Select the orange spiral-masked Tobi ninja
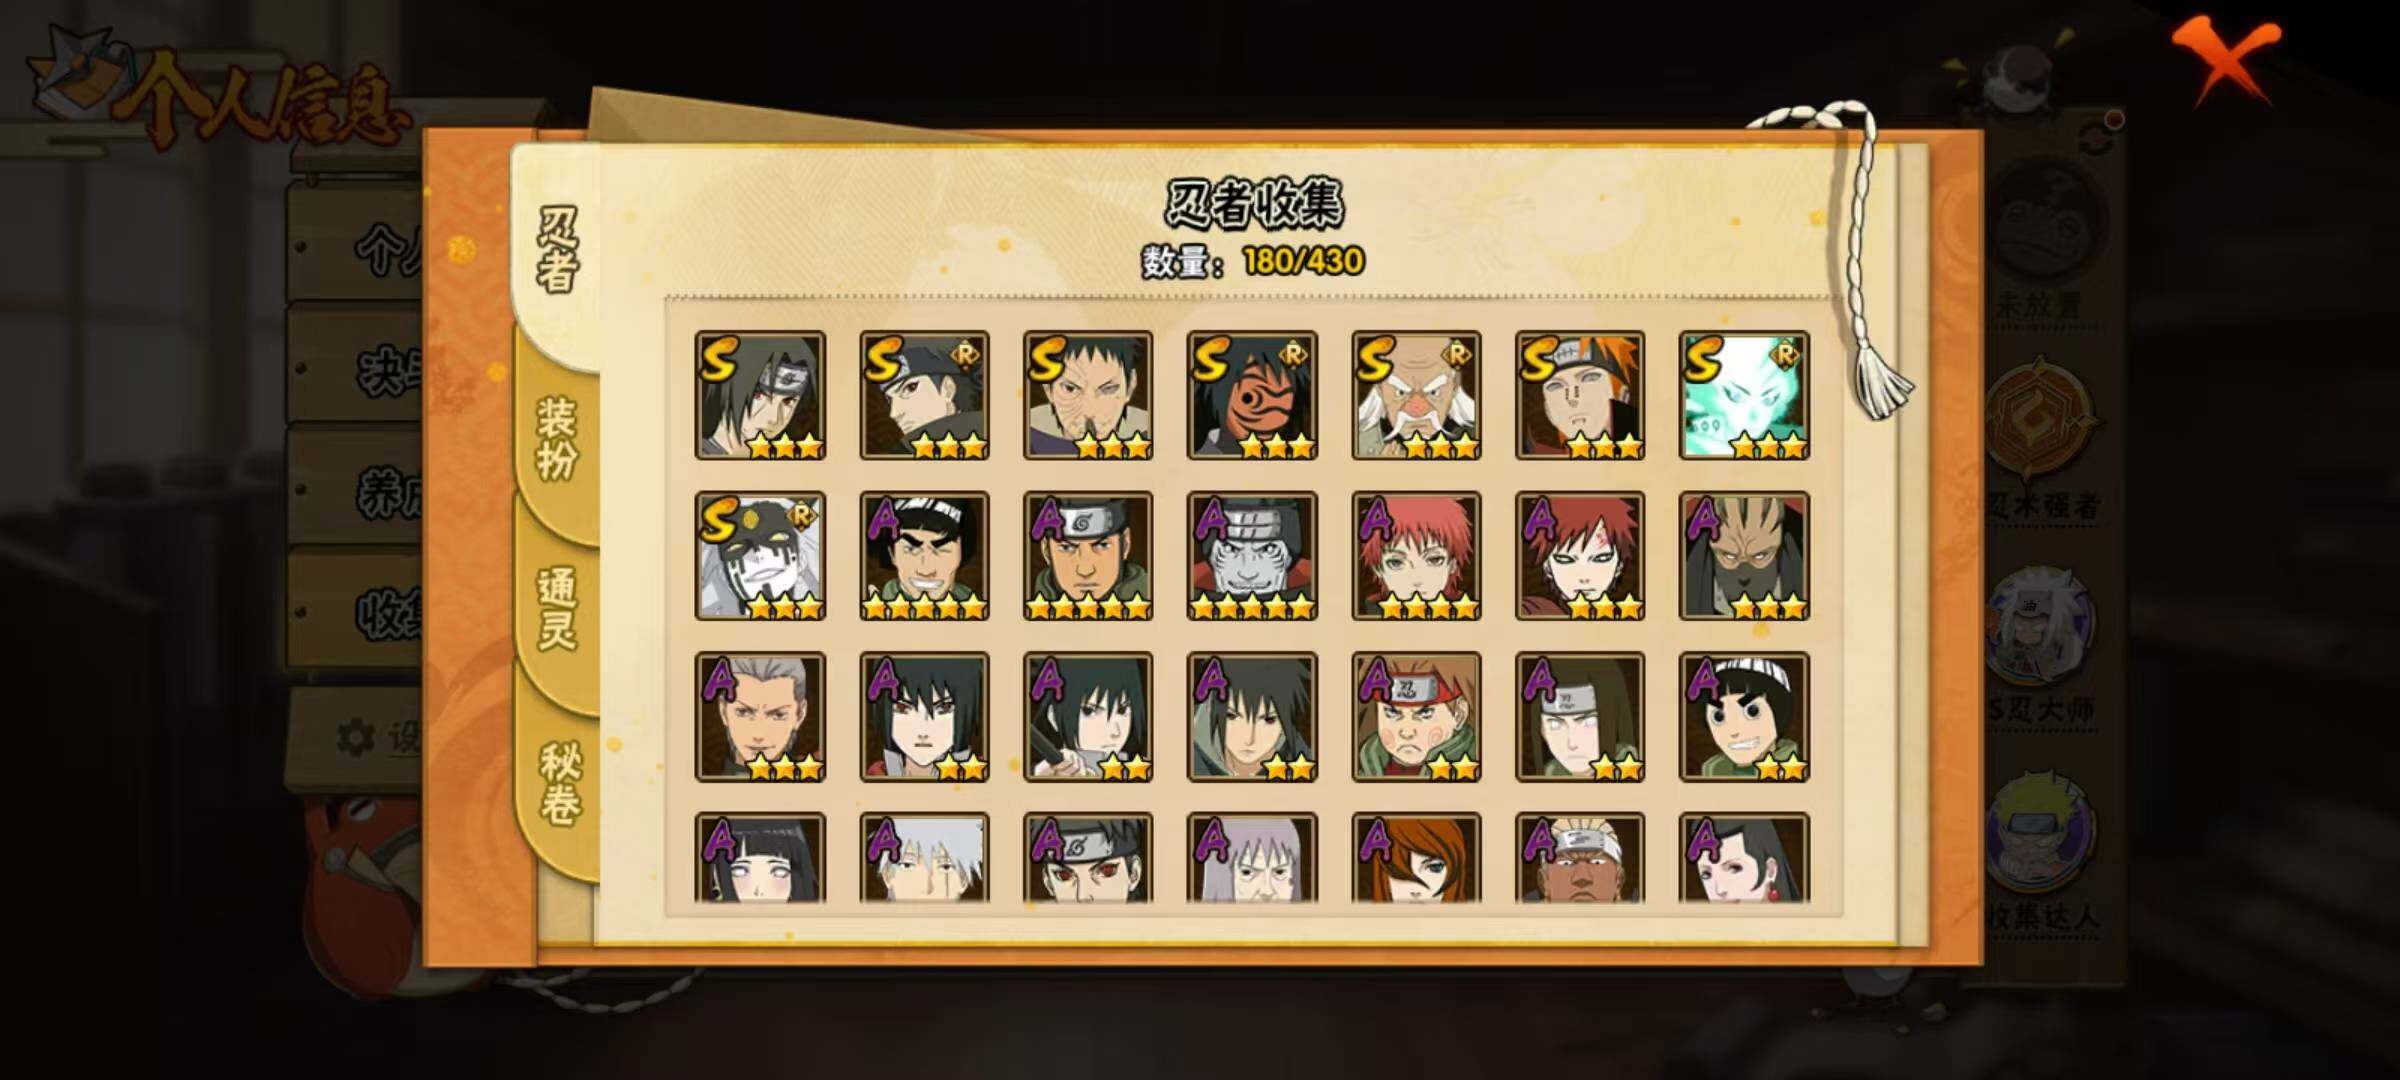The height and width of the screenshot is (1080, 2400). tap(1252, 395)
